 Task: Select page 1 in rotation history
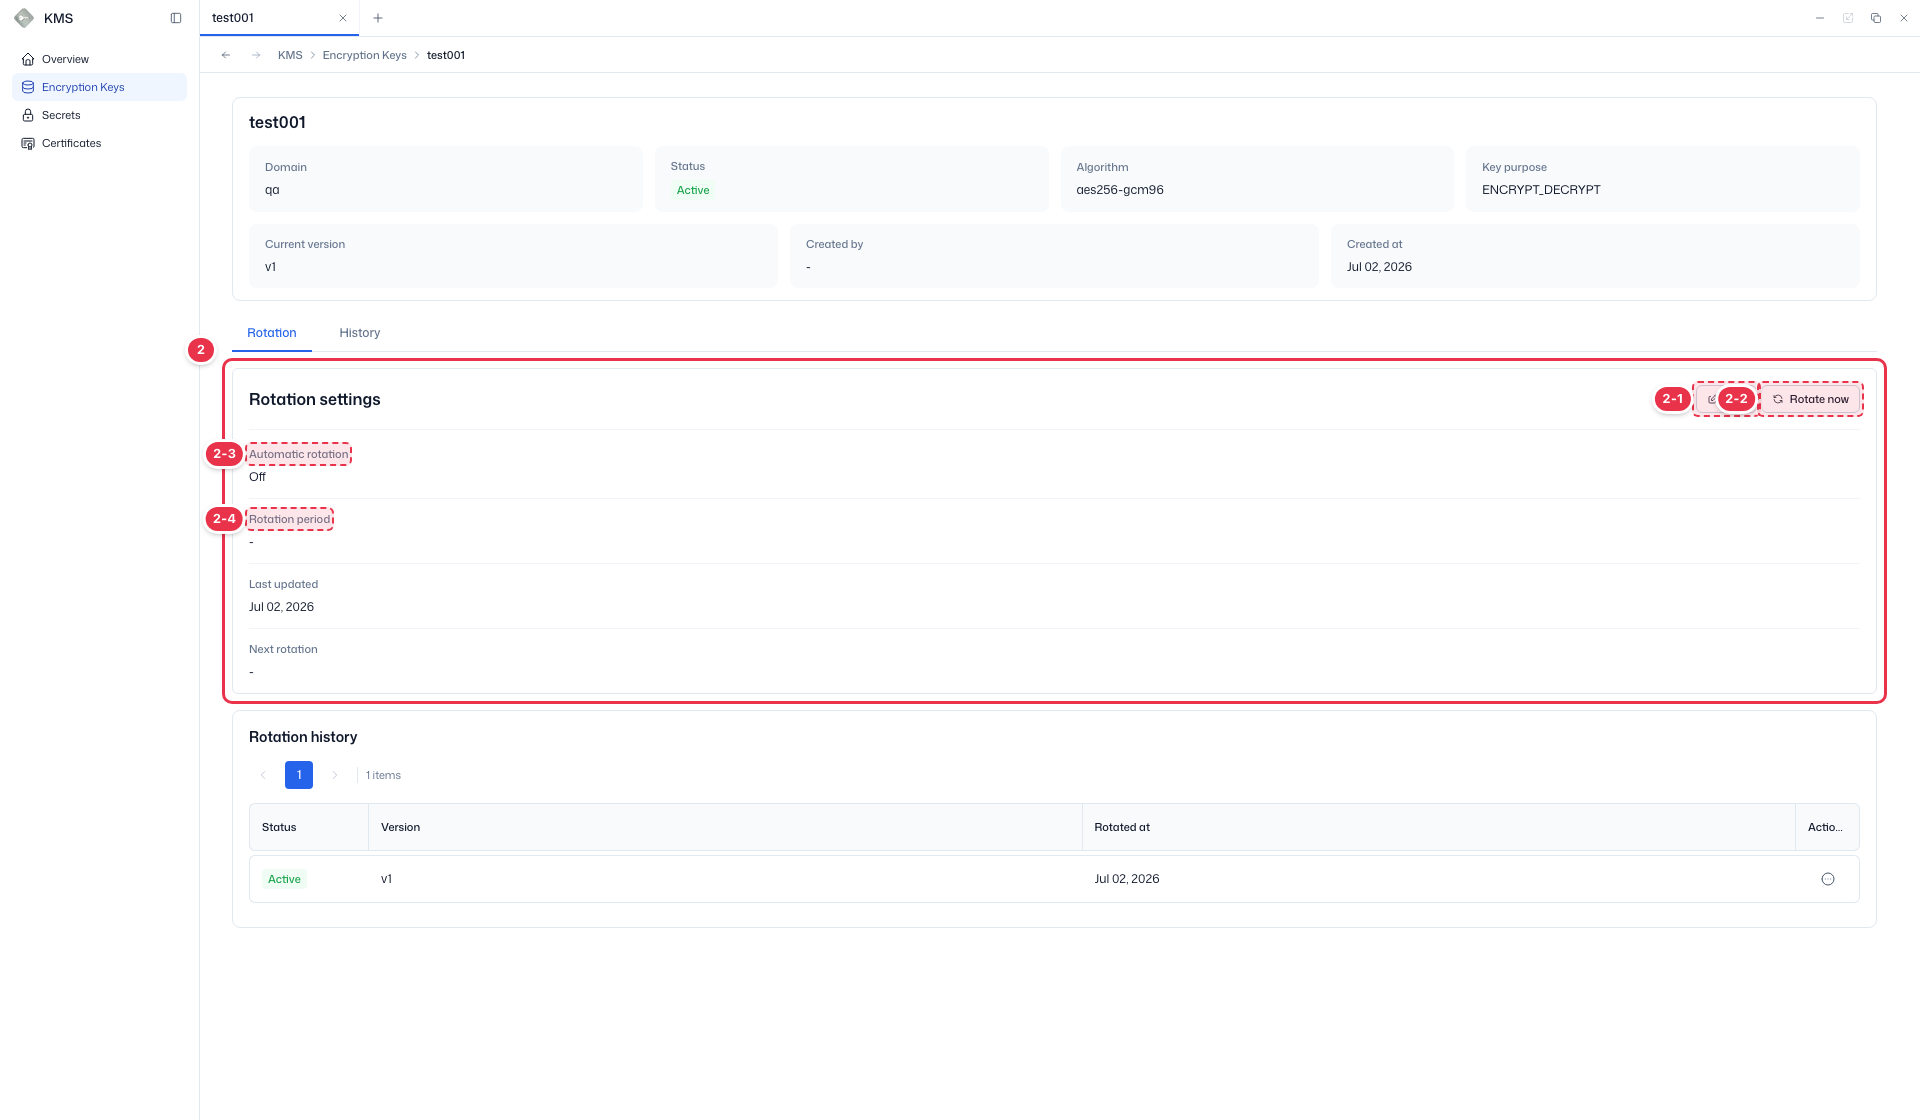(299, 775)
